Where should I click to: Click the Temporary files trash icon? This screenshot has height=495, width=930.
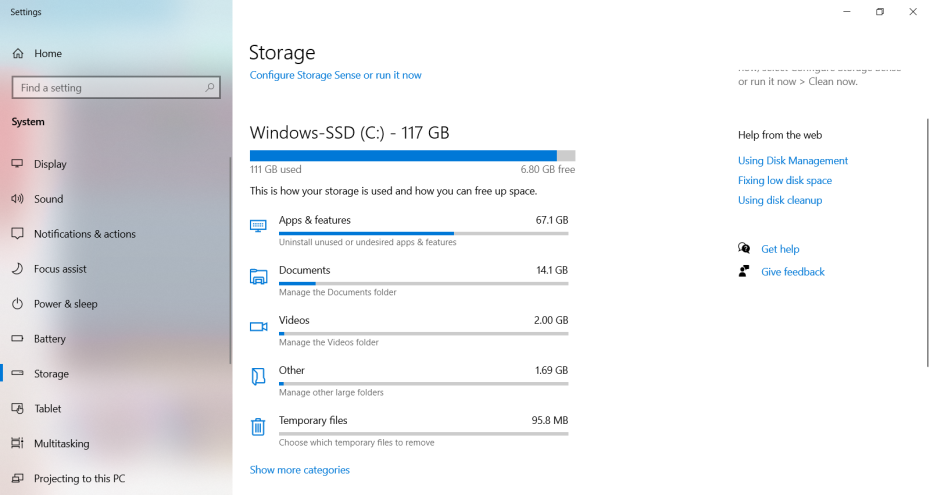(258, 427)
